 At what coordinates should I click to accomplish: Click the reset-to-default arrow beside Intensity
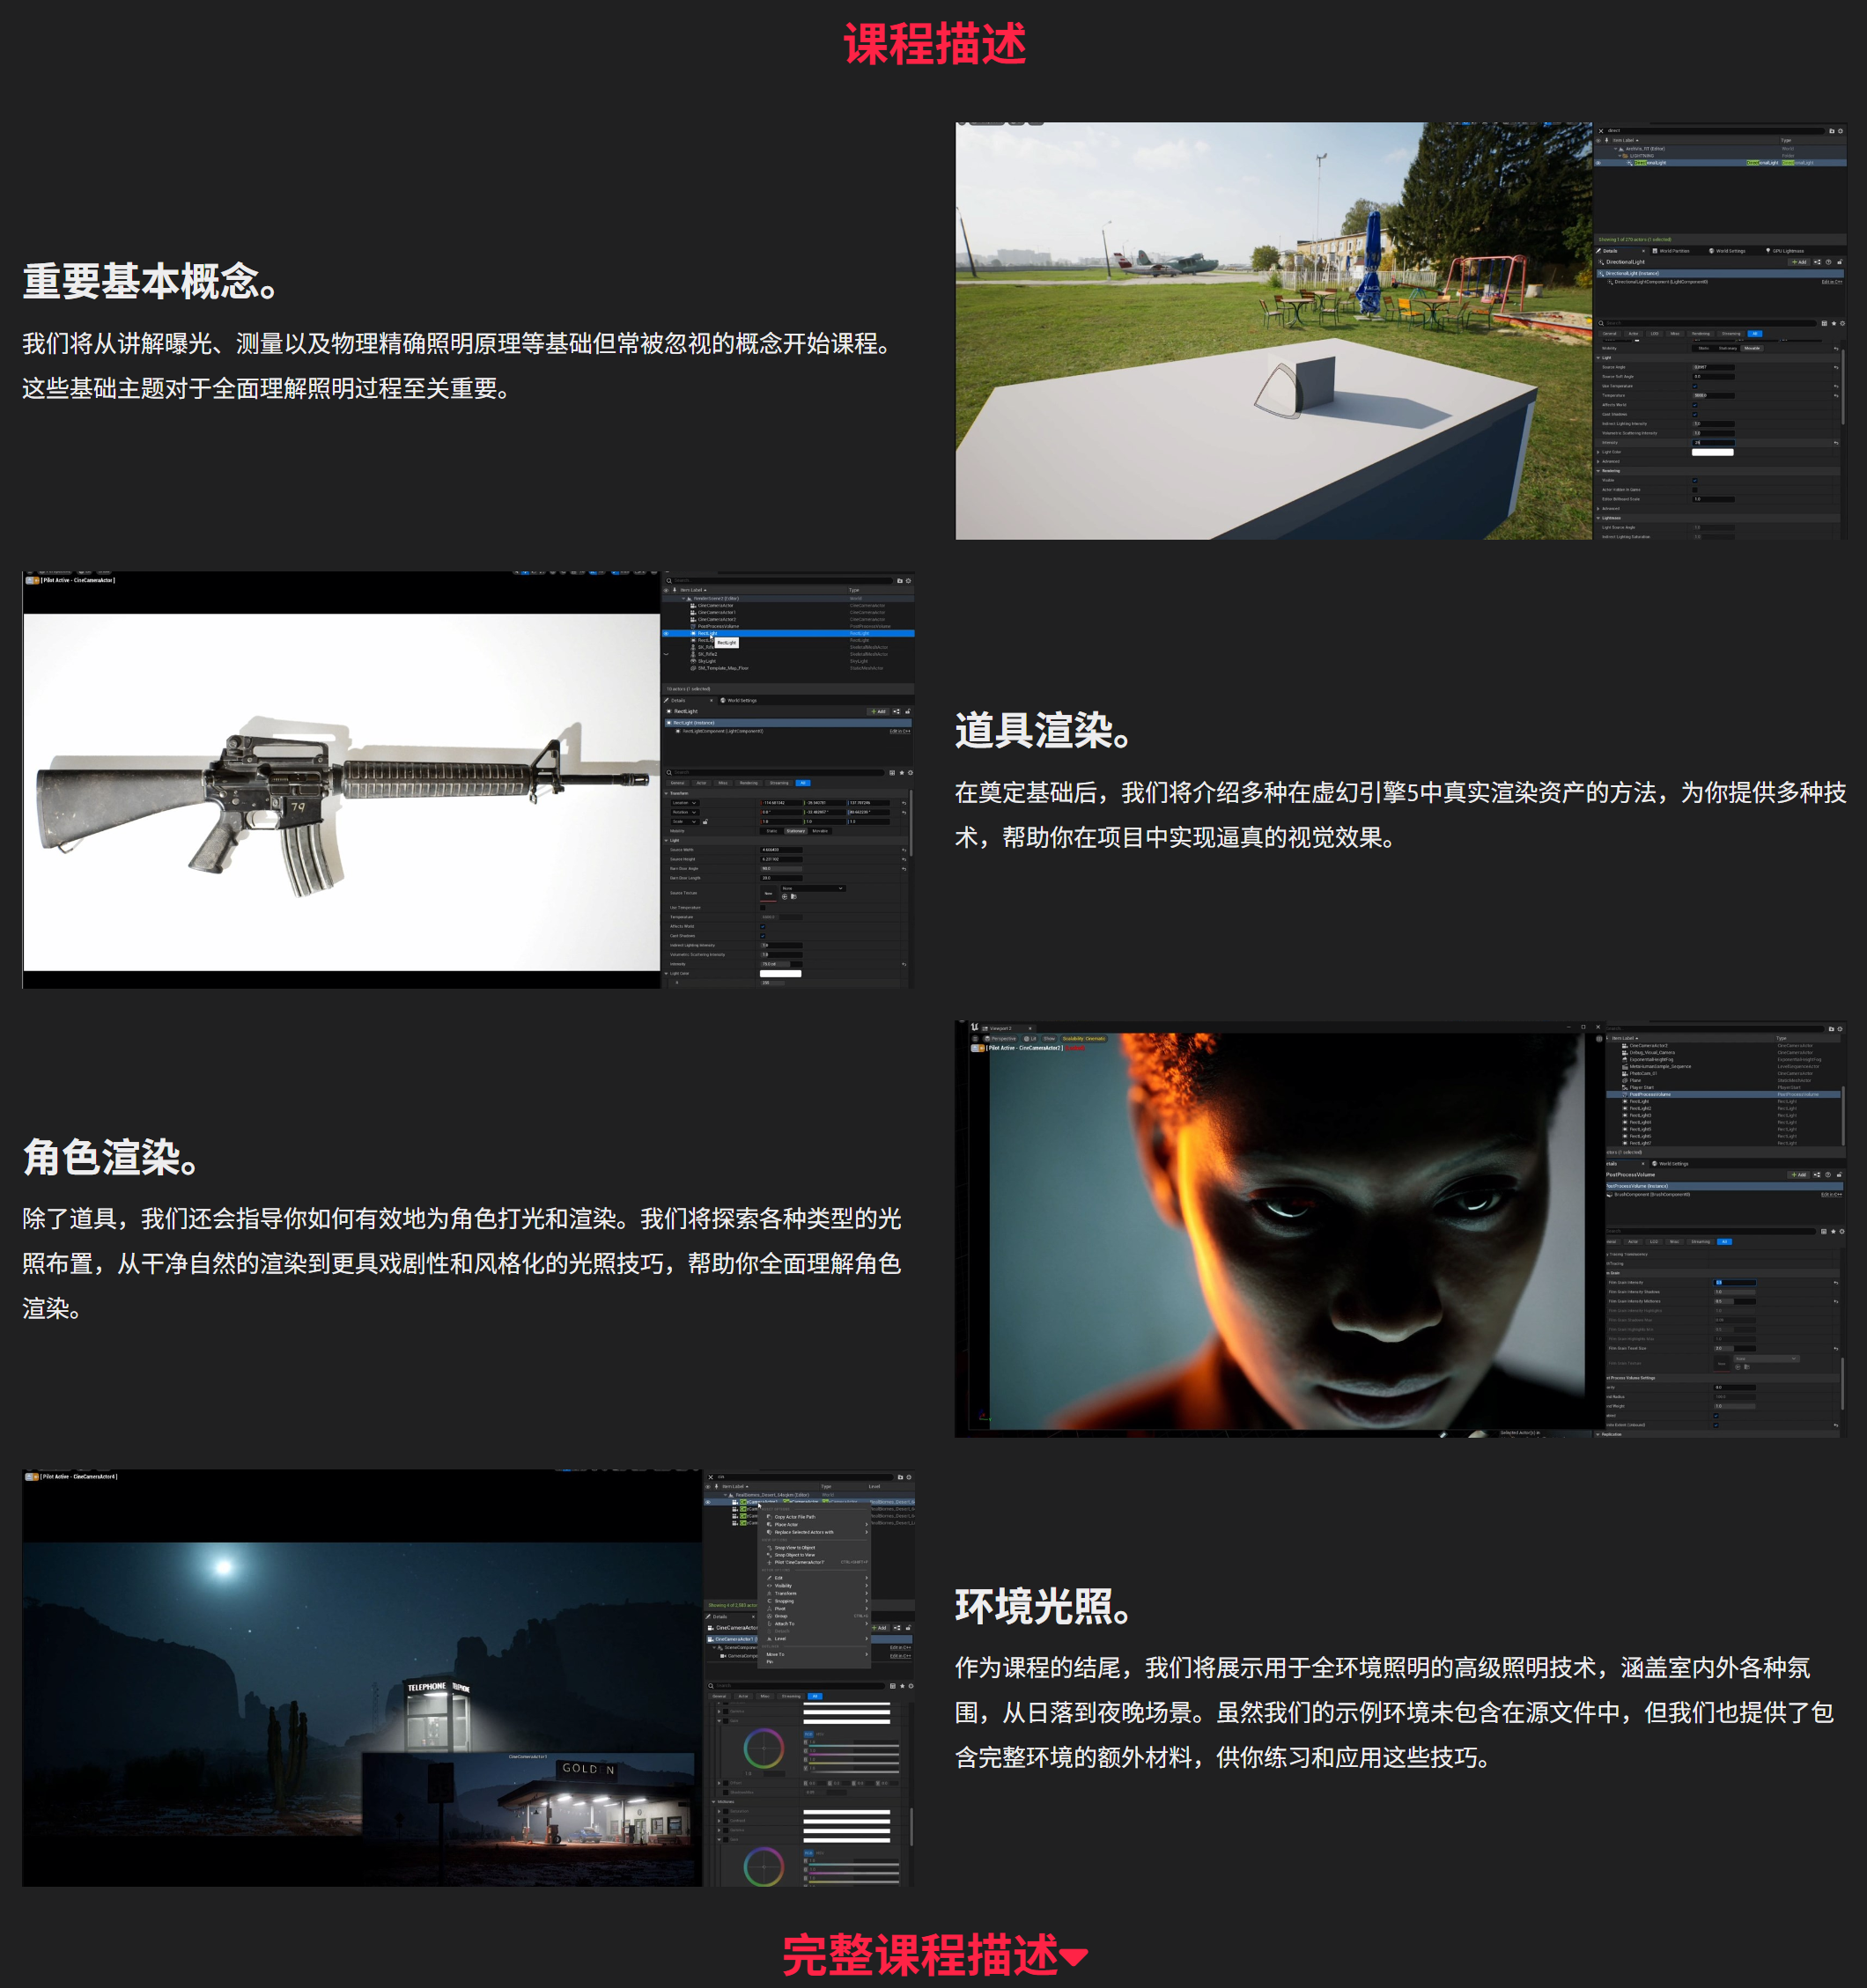point(905,964)
